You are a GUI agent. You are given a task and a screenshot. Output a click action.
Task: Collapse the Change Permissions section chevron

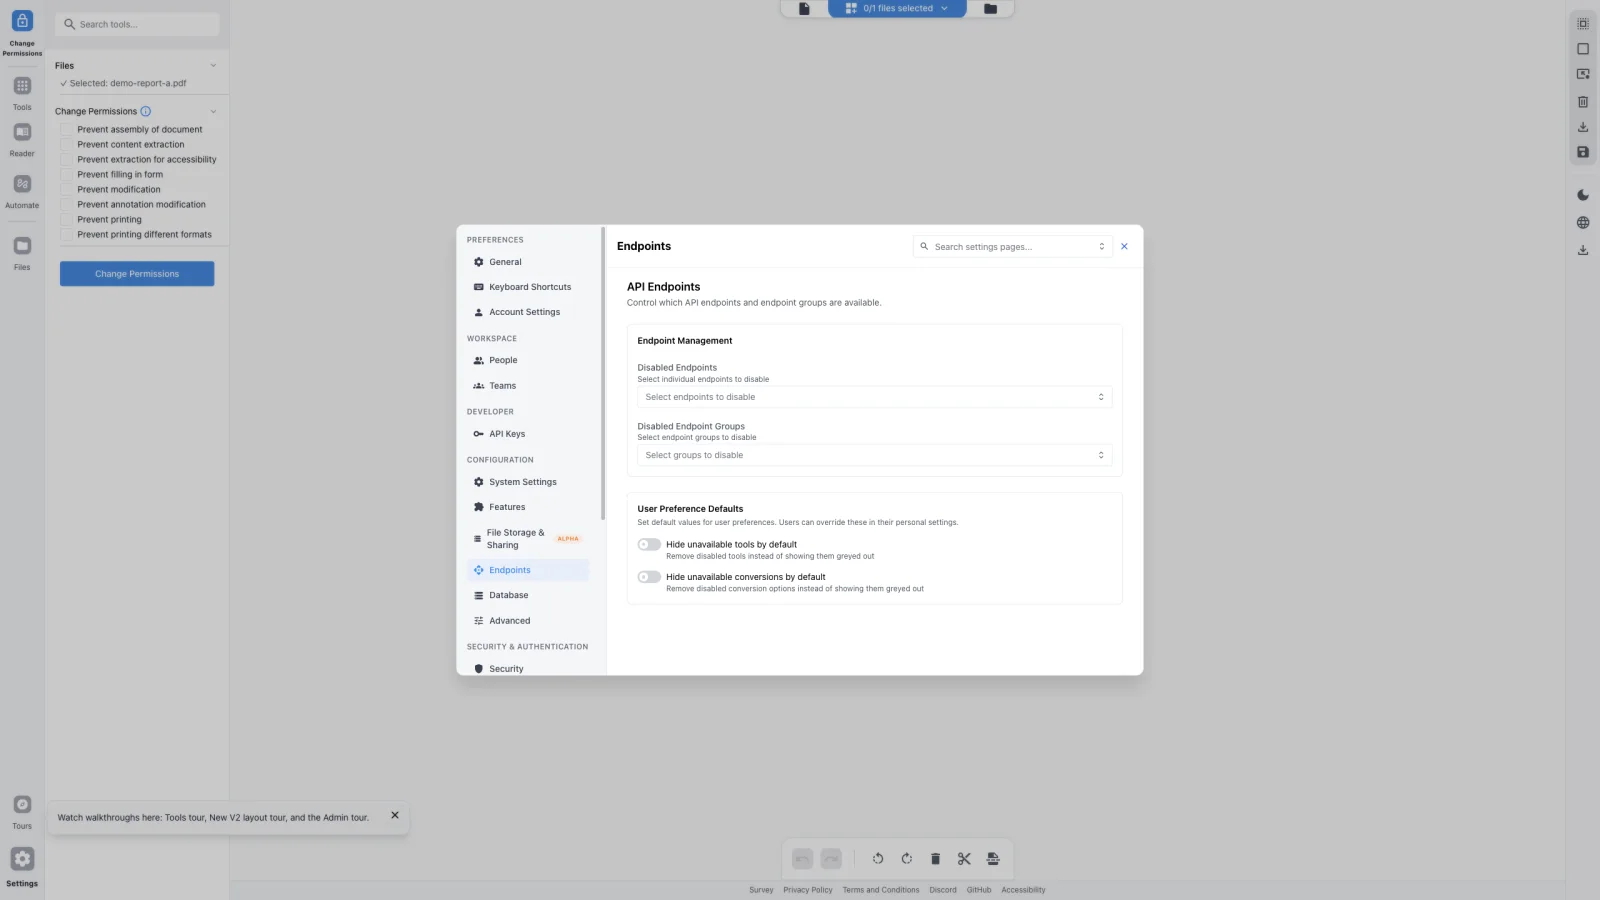pos(213,111)
